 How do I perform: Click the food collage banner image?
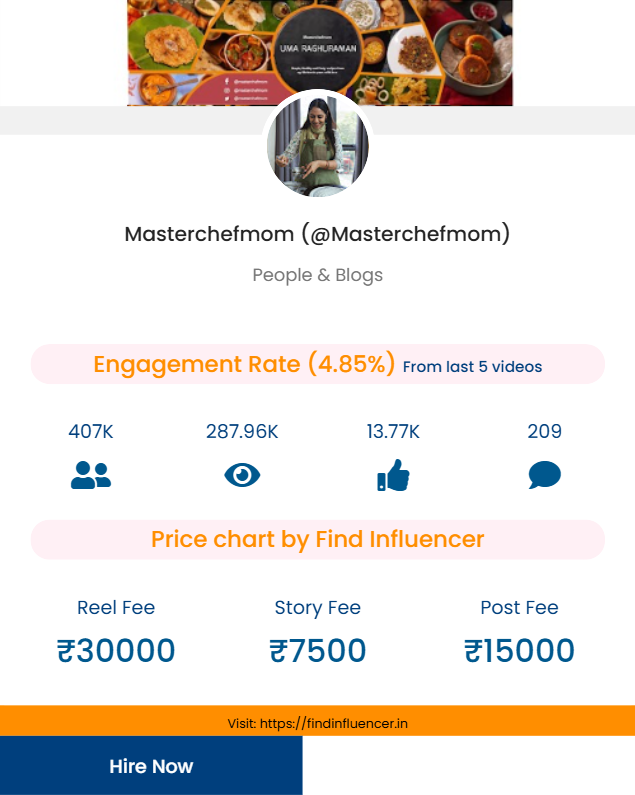(320, 50)
